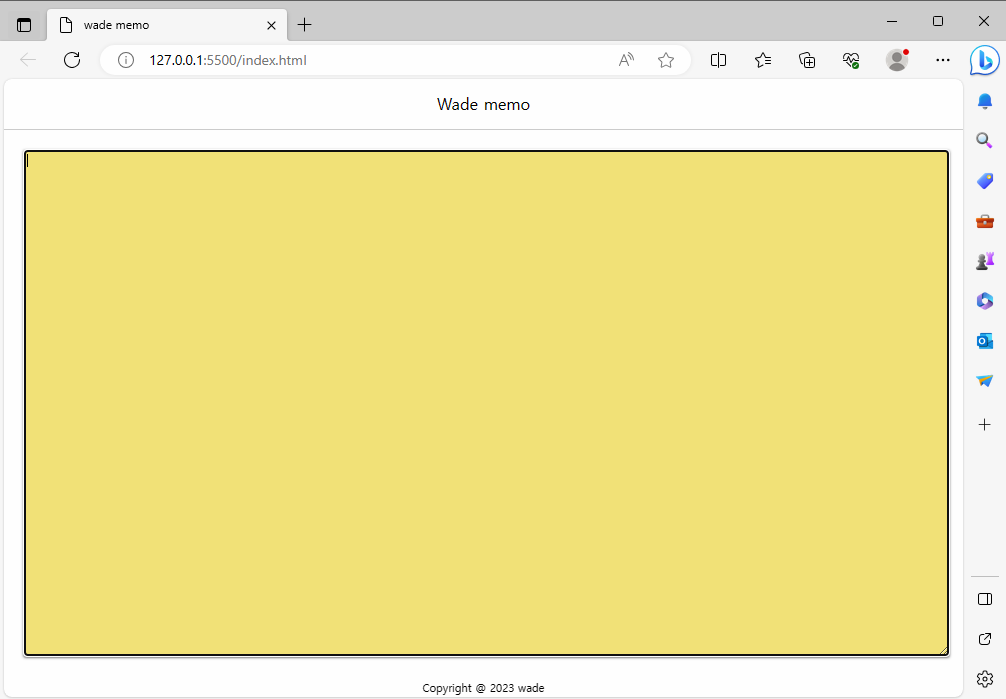This screenshot has height=699, width=1006.
Task: Open the Favorites list
Action: [763, 60]
